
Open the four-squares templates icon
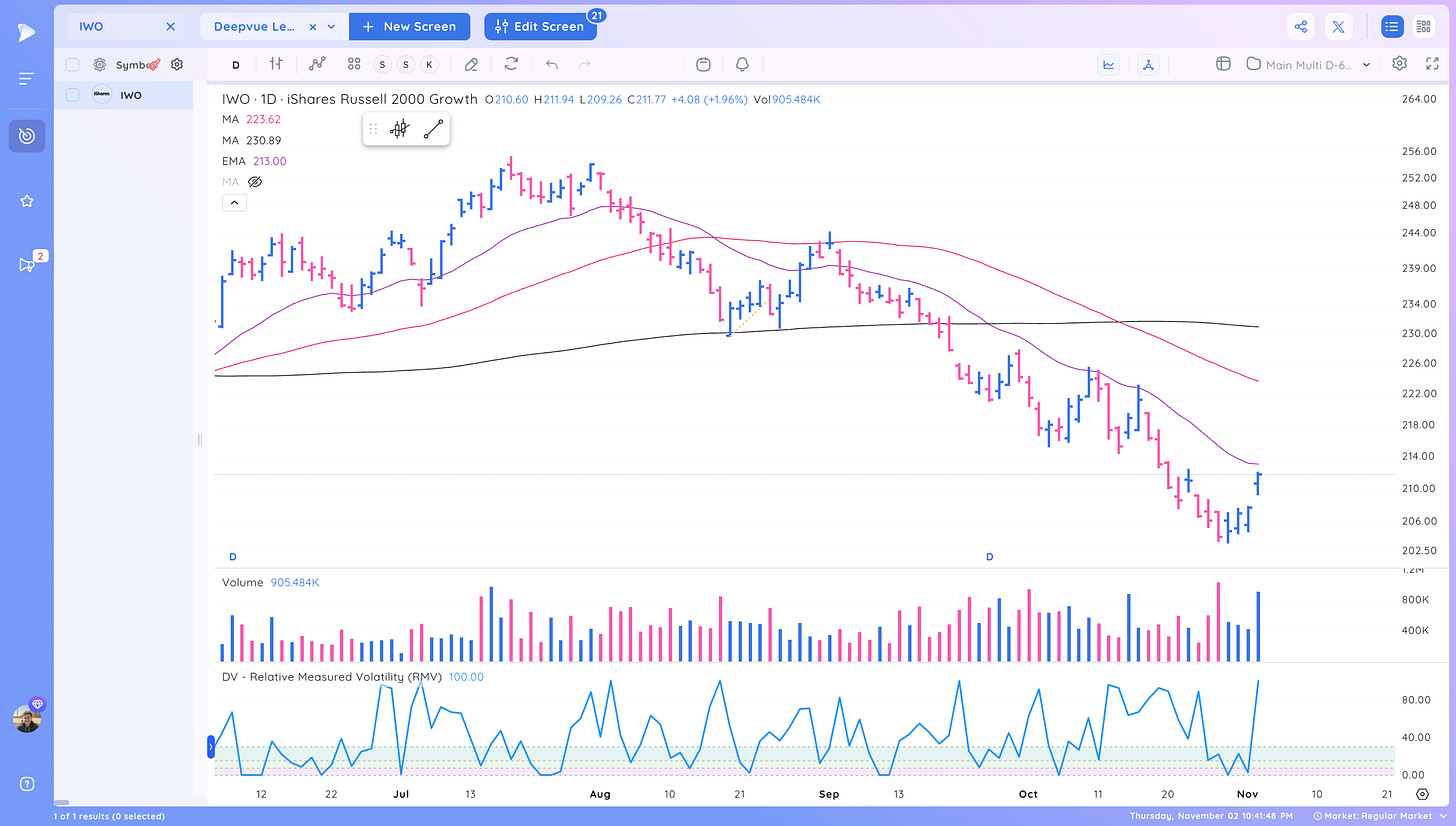coord(354,64)
